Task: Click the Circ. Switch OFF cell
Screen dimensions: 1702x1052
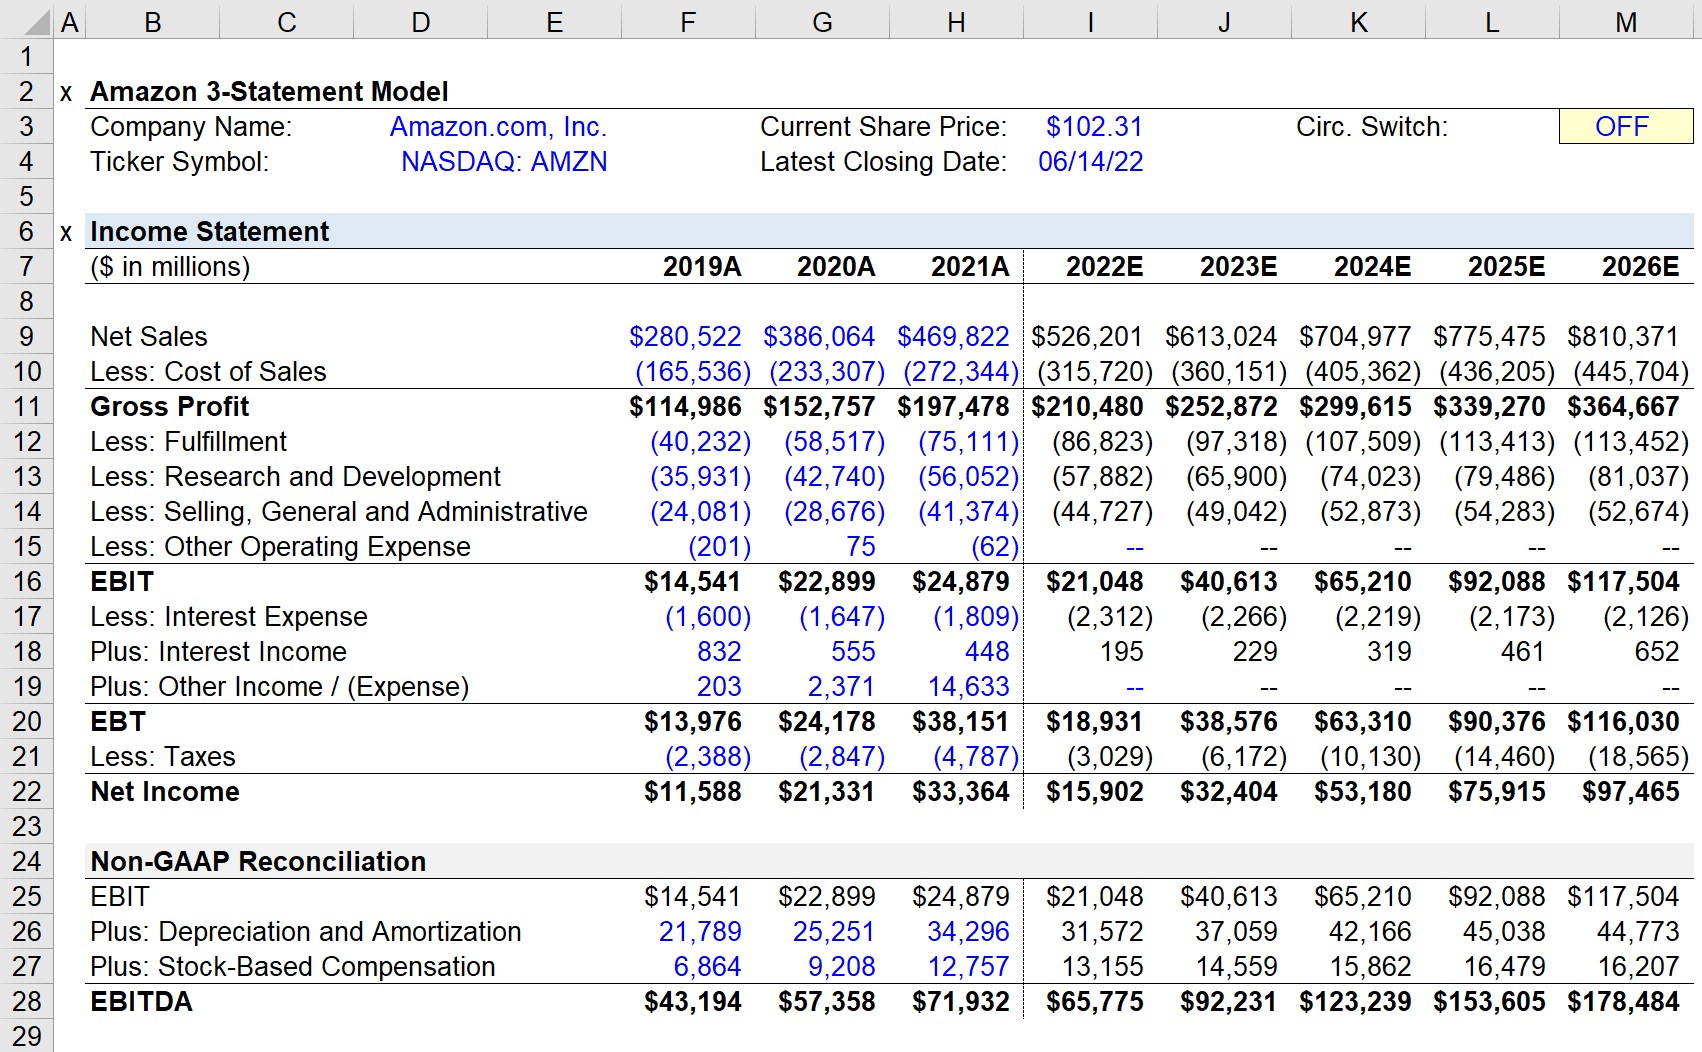Action: (1626, 127)
